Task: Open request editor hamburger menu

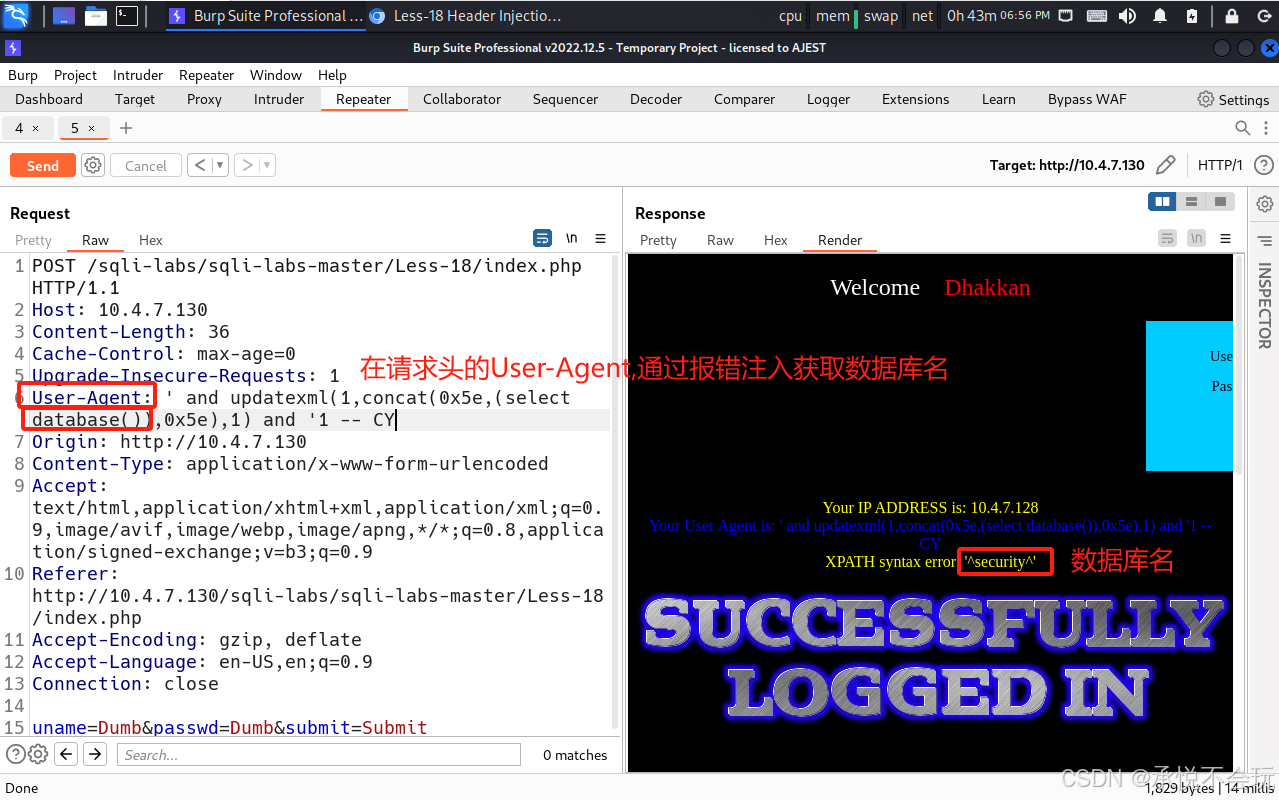Action: (601, 238)
